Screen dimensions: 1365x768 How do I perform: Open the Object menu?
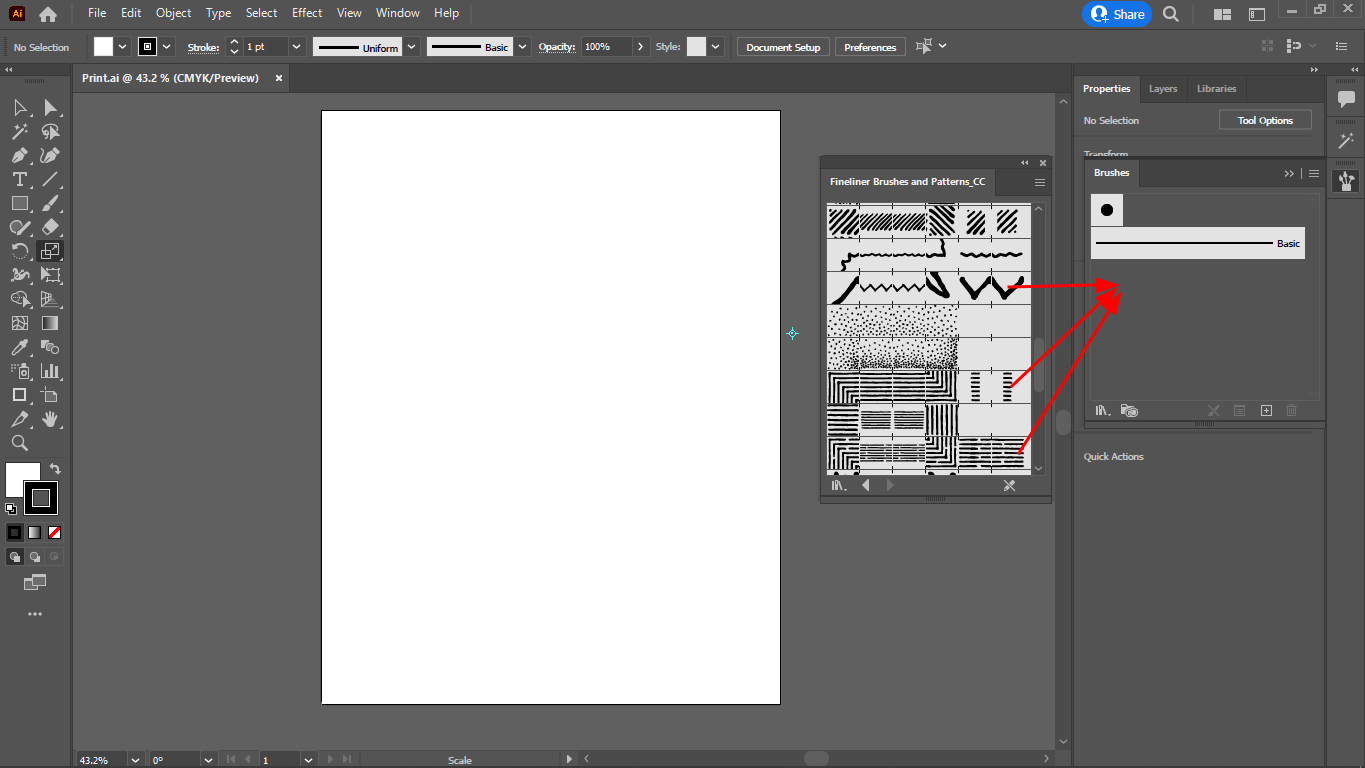click(173, 13)
